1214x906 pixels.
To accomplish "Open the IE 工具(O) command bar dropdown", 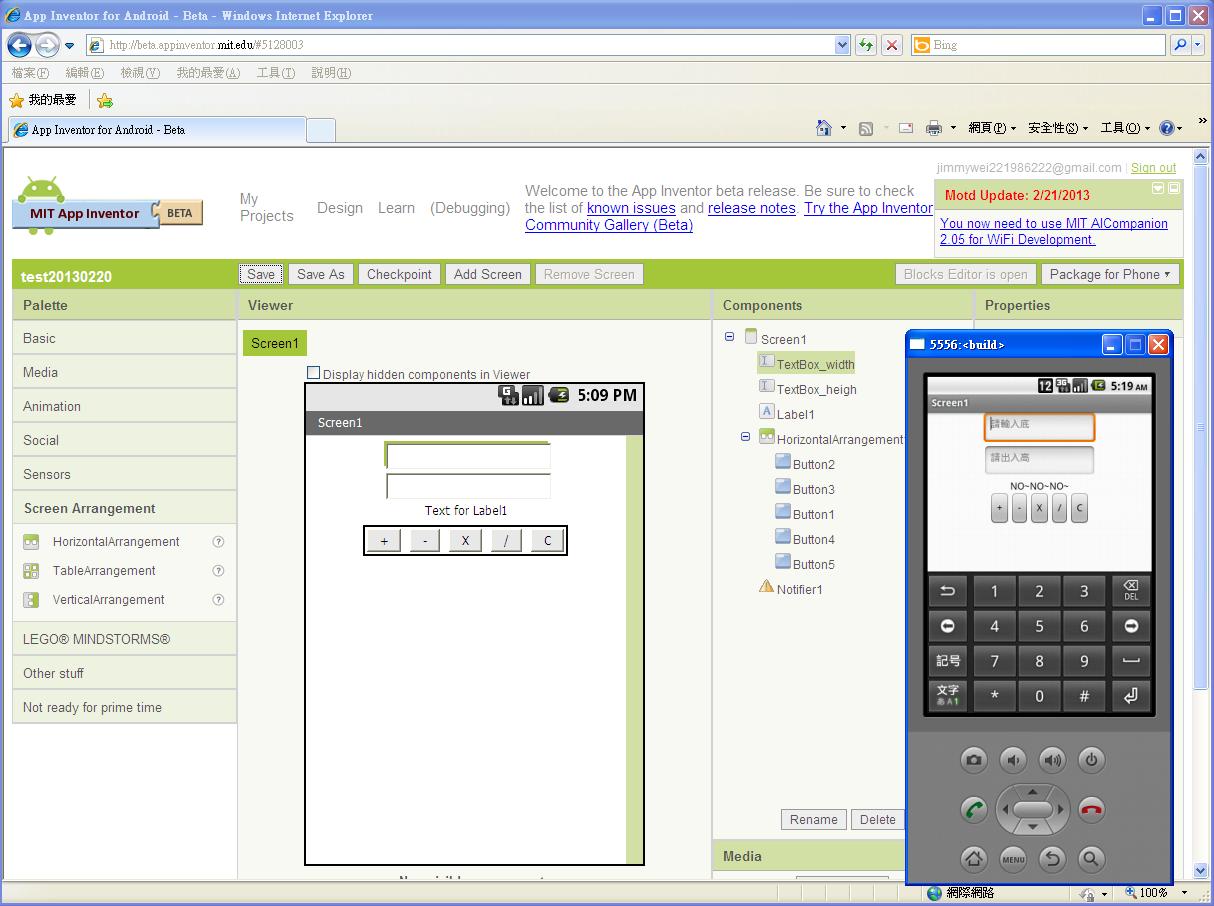I will pos(1124,128).
